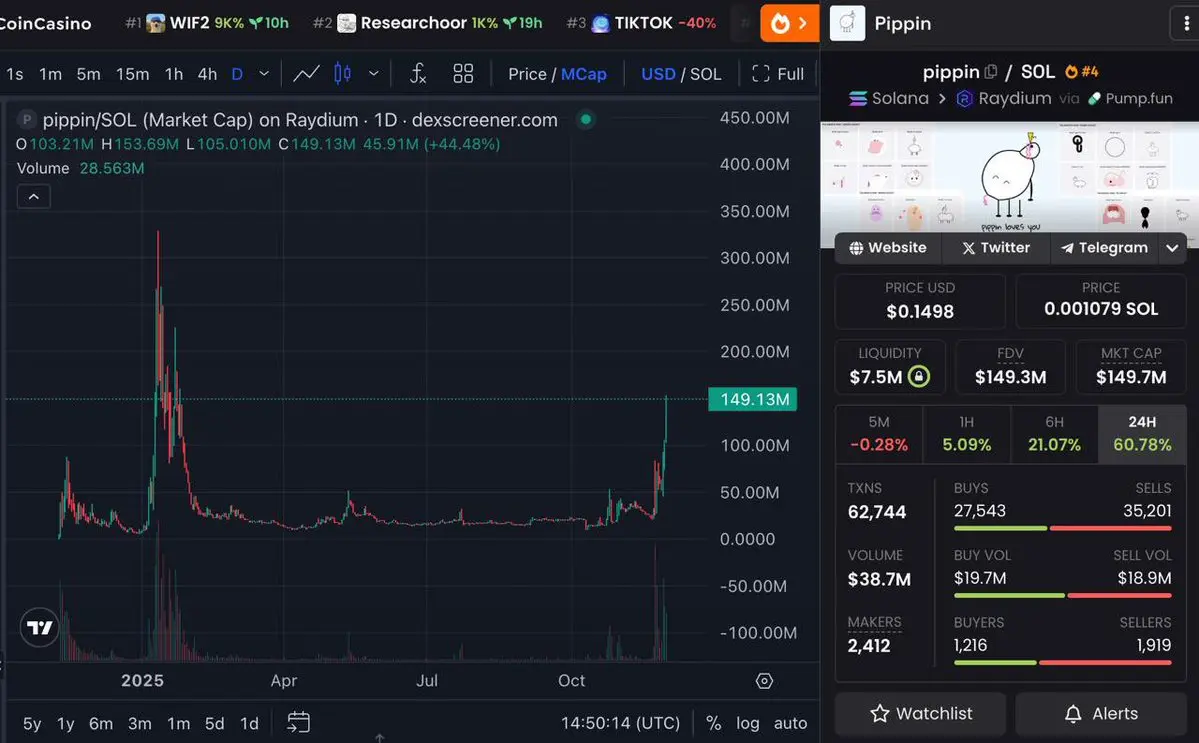Open Alerts for pippin
The height and width of the screenshot is (743, 1199).
1101,713
